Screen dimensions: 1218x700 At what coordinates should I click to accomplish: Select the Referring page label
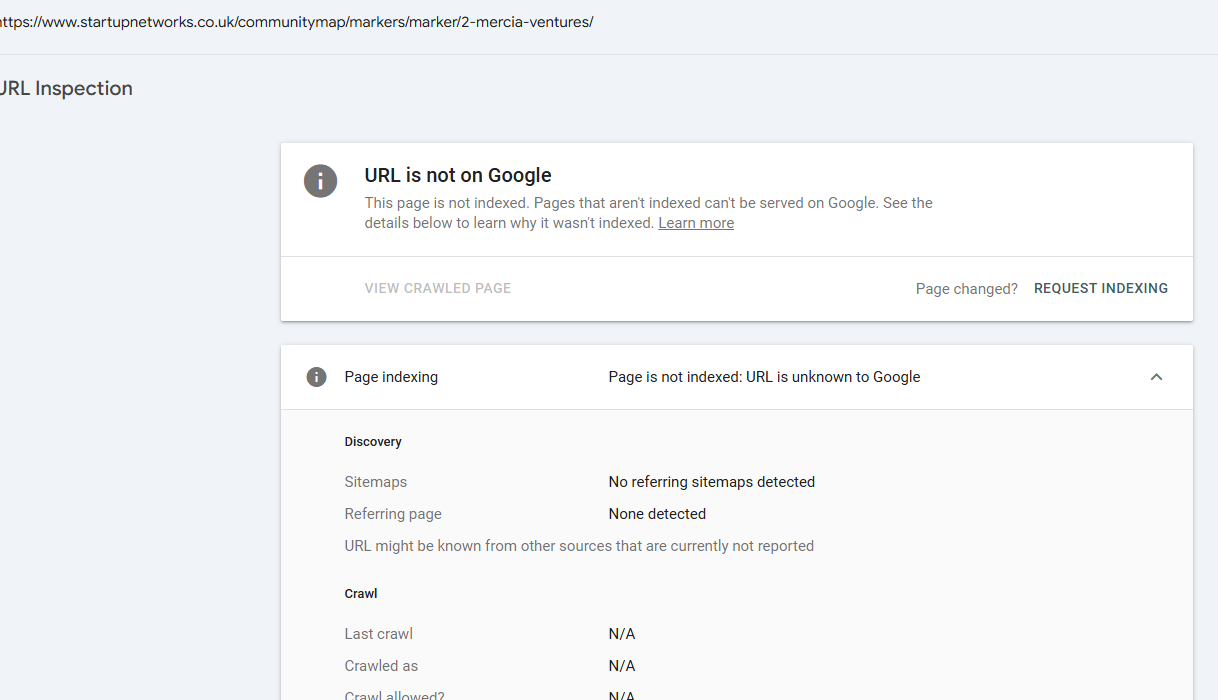point(393,514)
